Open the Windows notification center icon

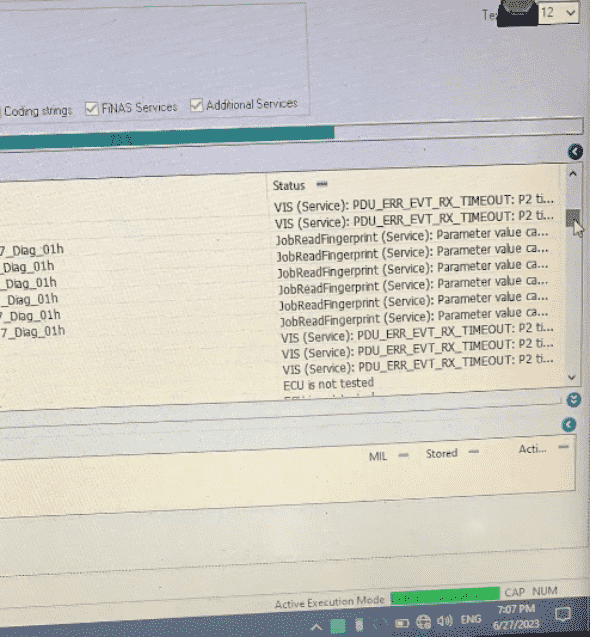click(x=563, y=614)
